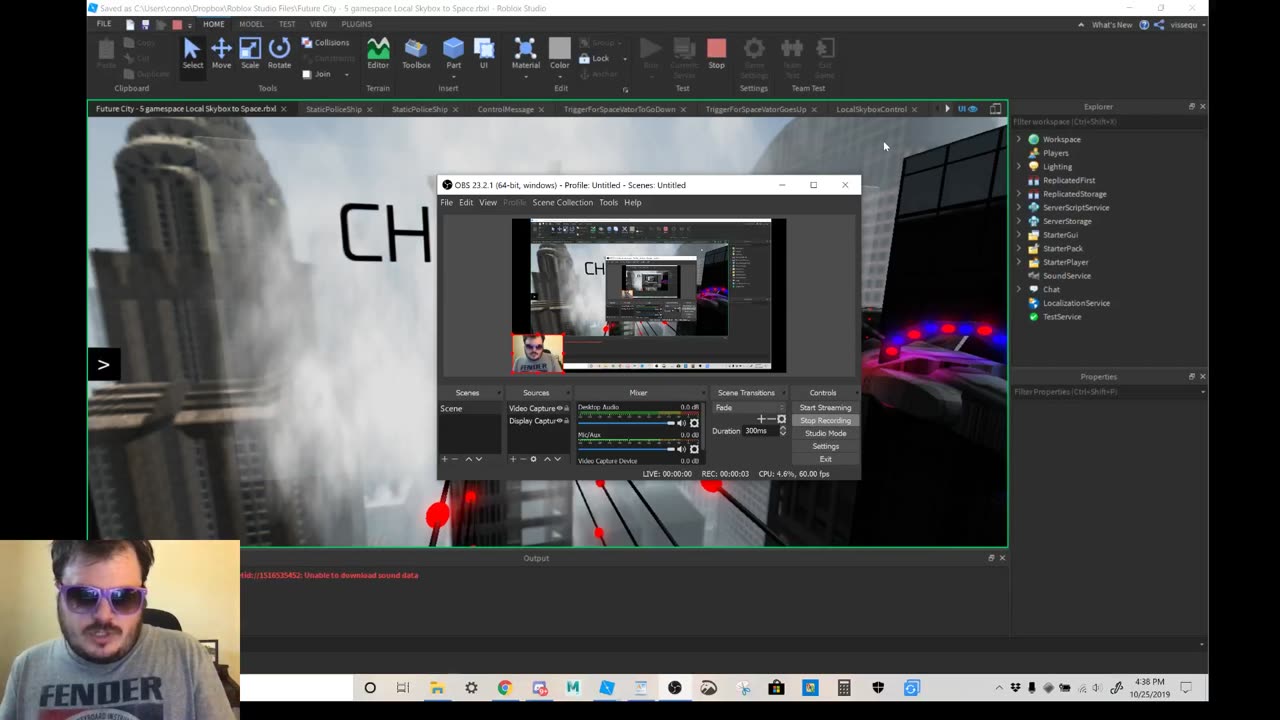Open Windows Settings gear from the taskbar
1280x720 pixels.
471,688
